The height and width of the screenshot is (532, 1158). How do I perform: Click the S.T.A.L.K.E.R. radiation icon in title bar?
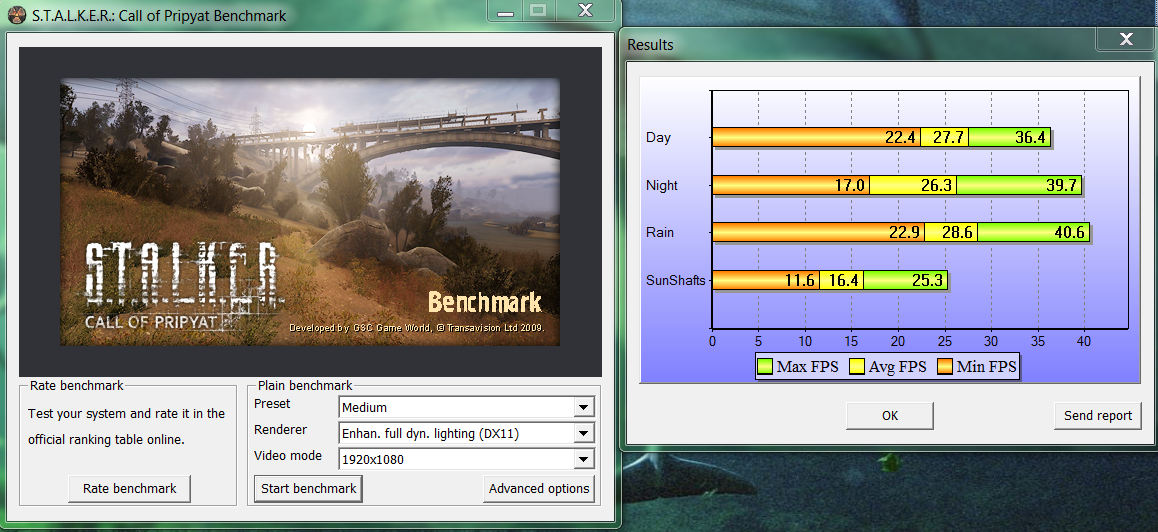click(x=17, y=15)
